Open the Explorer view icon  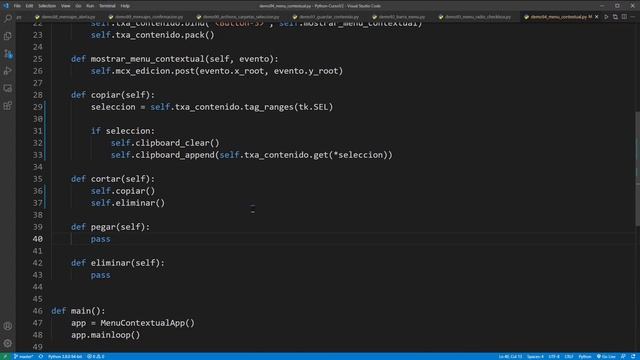pyautogui.click(x=7, y=36)
